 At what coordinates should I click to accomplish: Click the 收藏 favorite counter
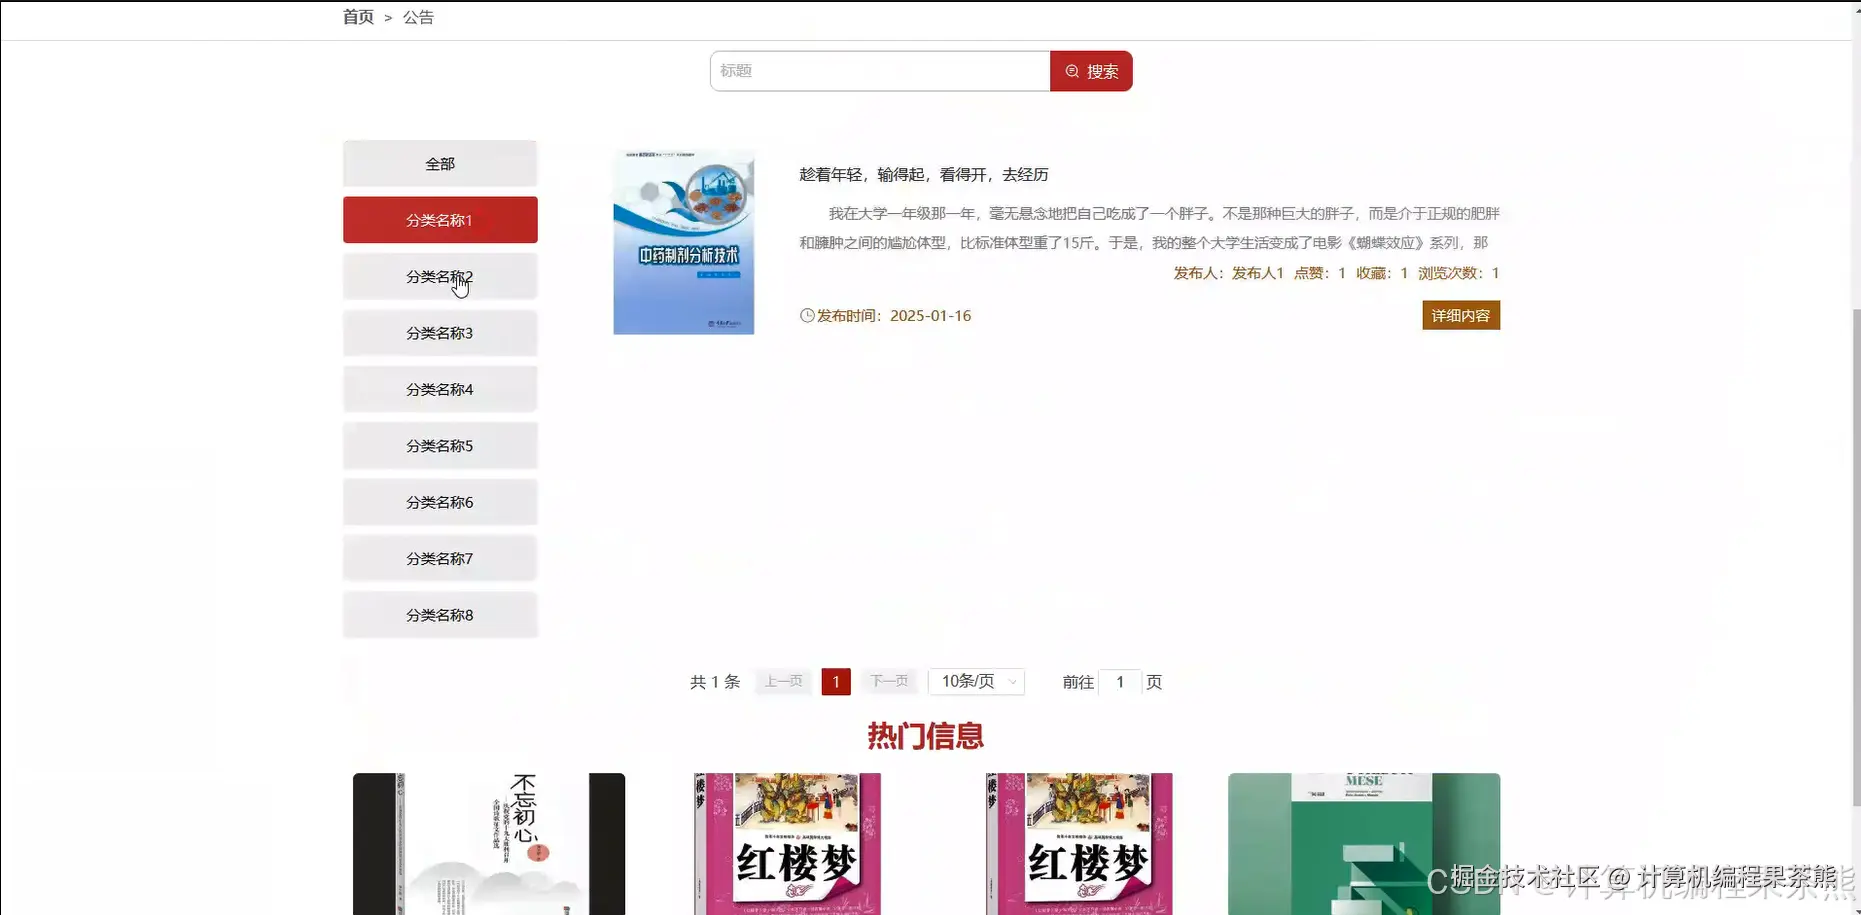pyautogui.click(x=1384, y=272)
